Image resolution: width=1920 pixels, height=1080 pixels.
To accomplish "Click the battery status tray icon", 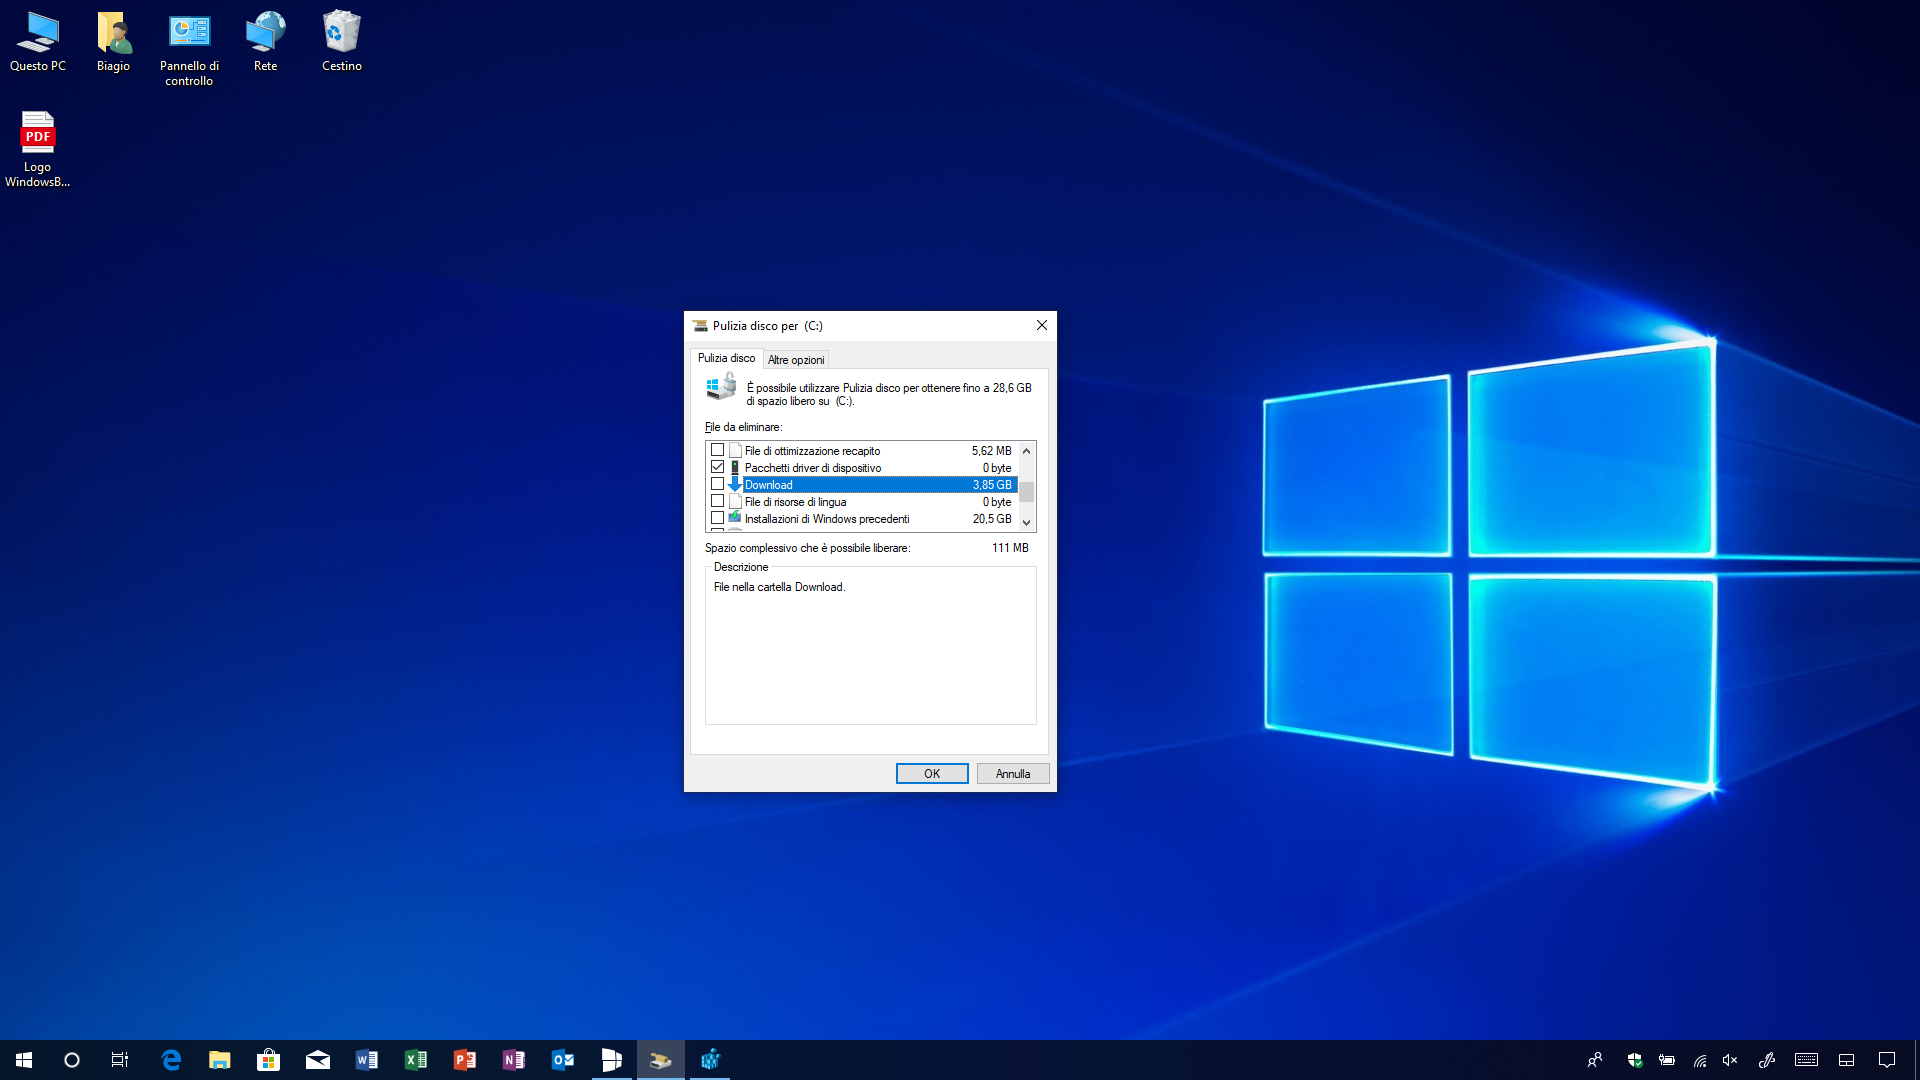I will click(x=1667, y=1060).
